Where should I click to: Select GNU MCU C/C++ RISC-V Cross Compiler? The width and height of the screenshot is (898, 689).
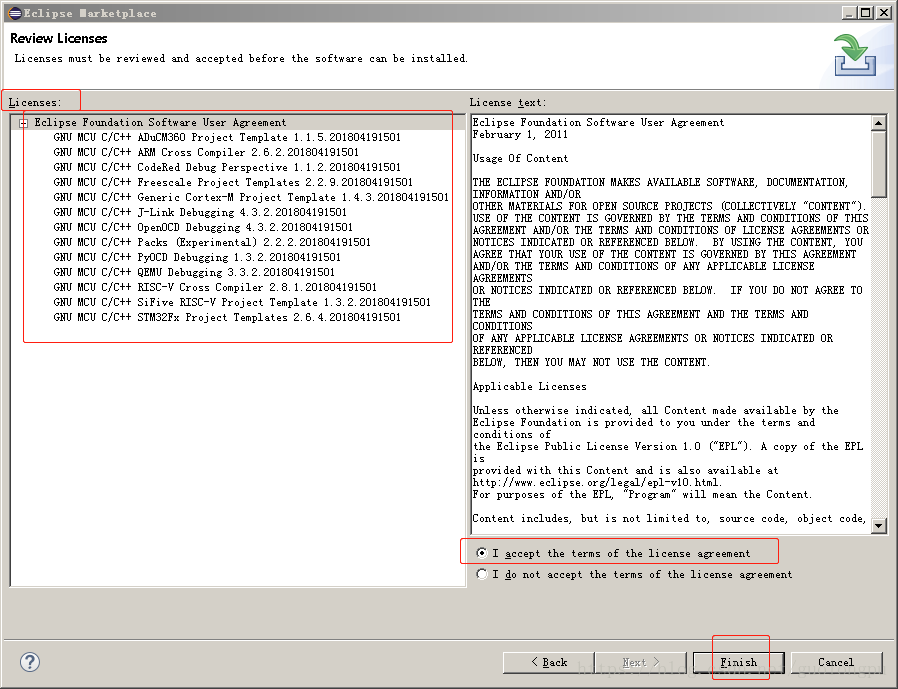click(x=215, y=287)
